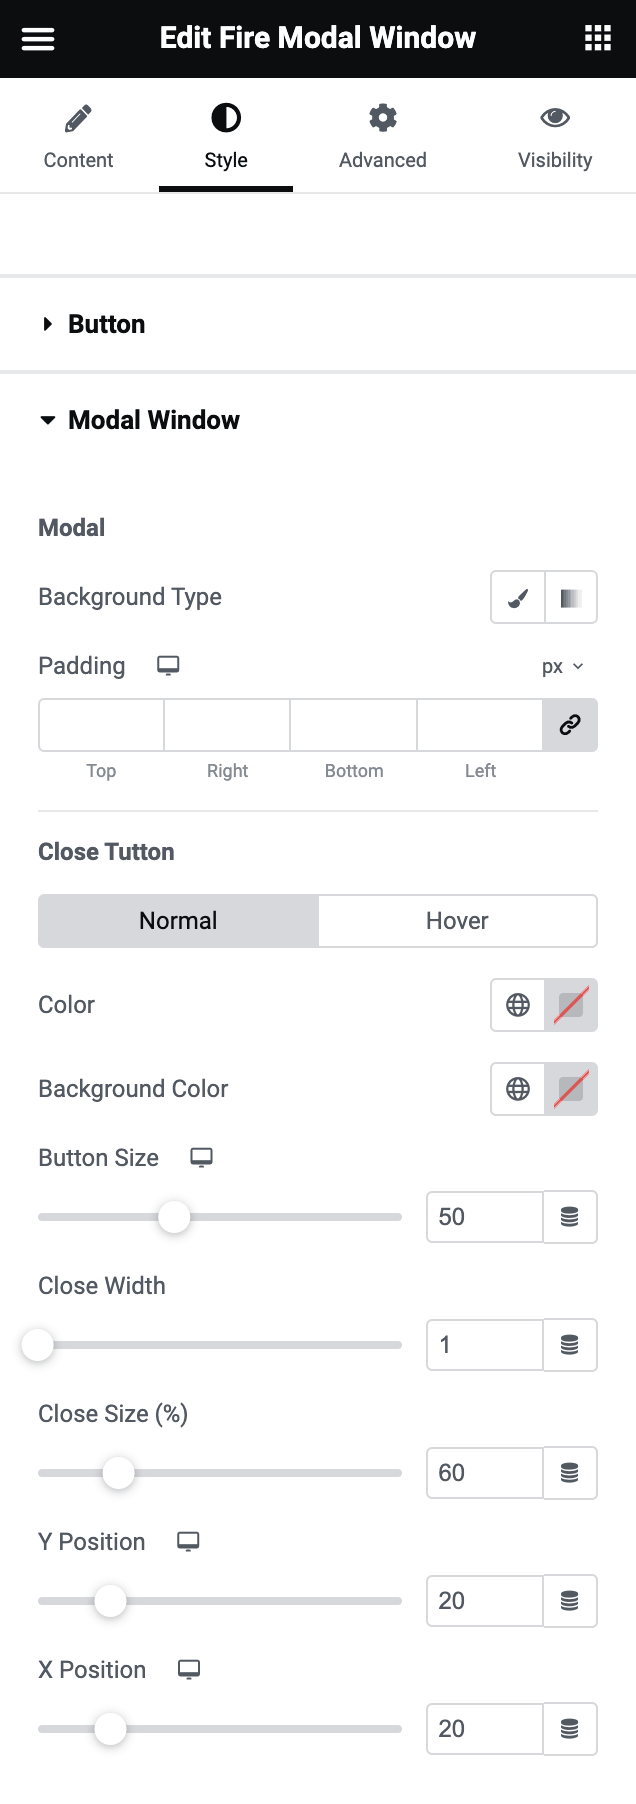Click the Background Color globe icon
This screenshot has width=636, height=1804.
pos(517,1089)
